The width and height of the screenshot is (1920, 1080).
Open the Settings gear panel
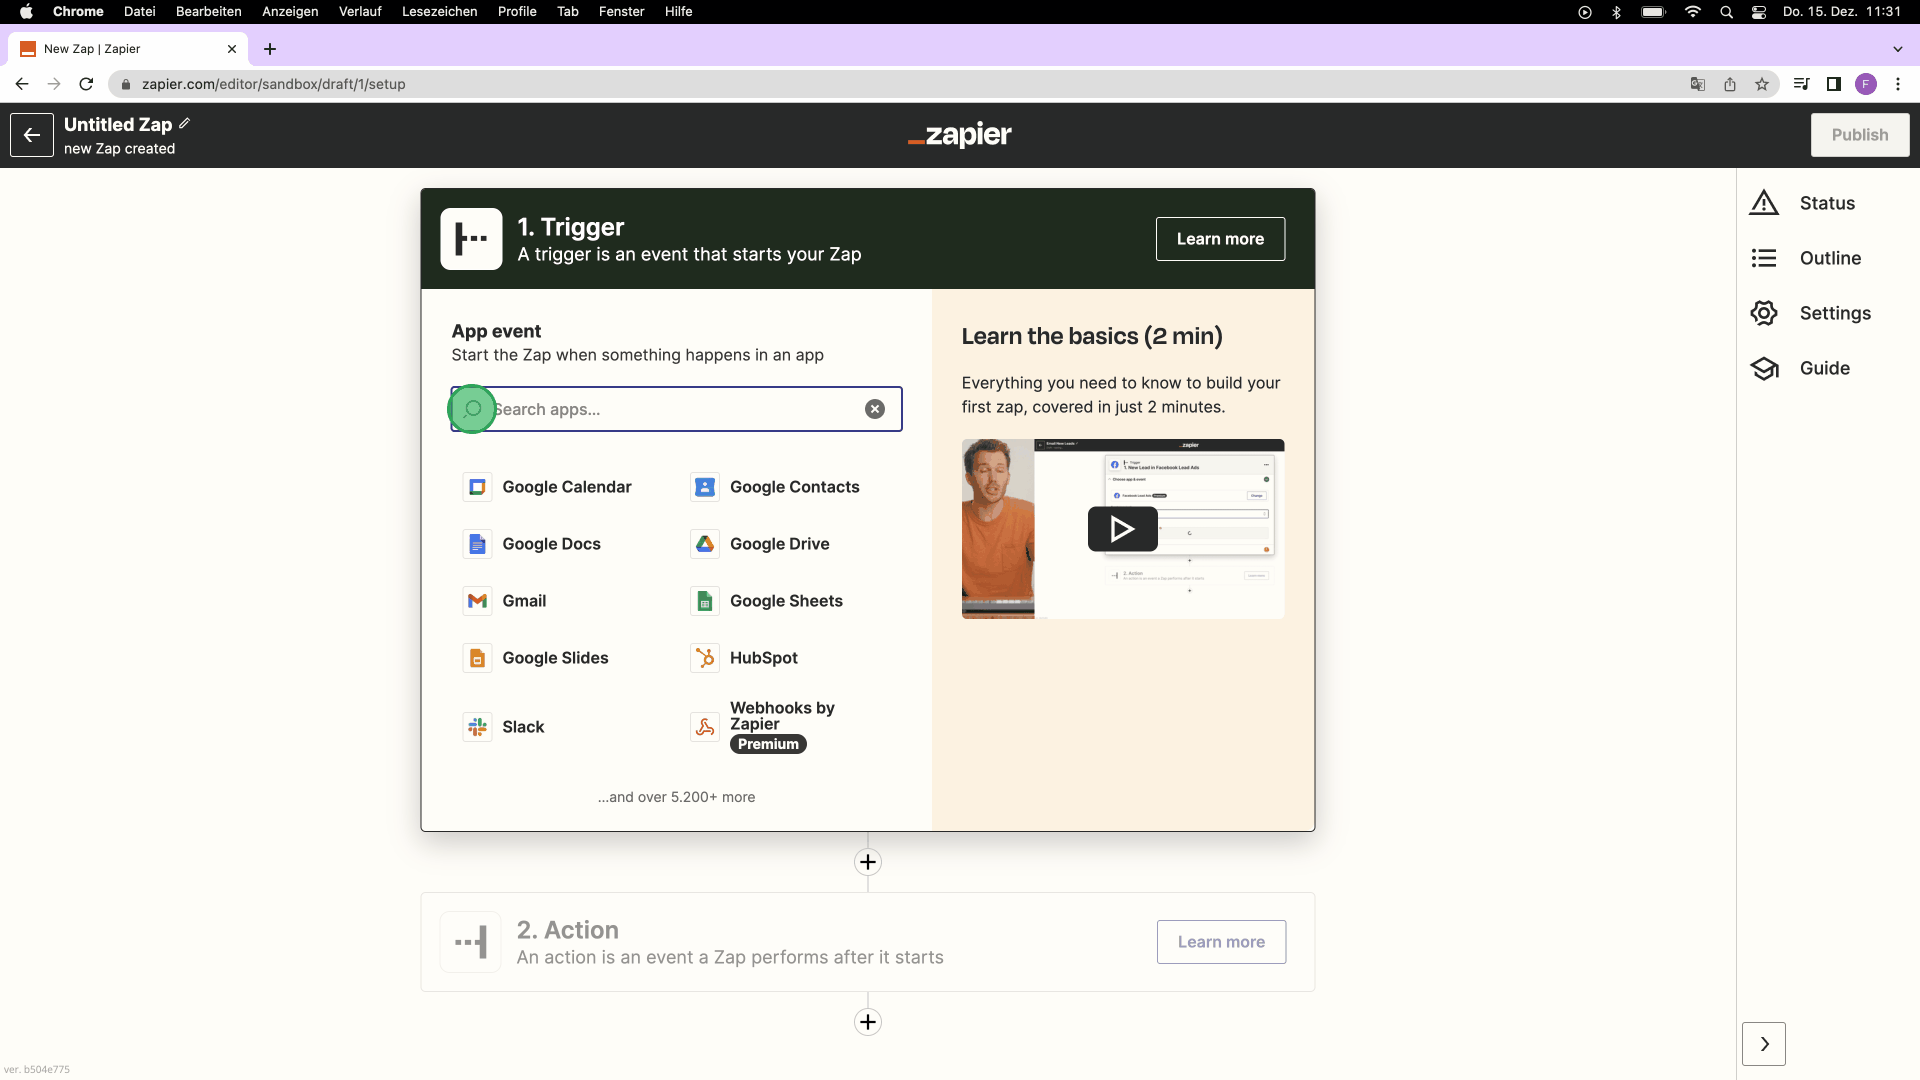coord(1764,313)
